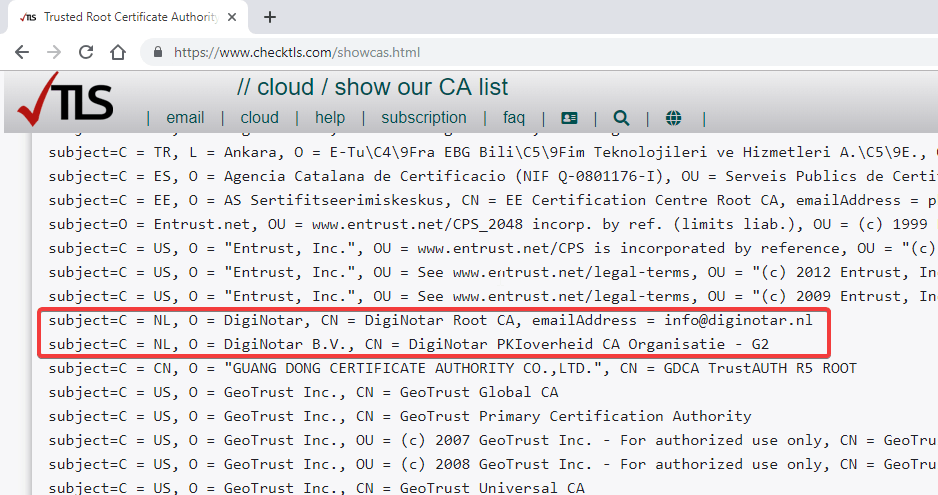This screenshot has height=495, width=938.
Task: Click the browser forward arrow
Action: [x=54, y=52]
